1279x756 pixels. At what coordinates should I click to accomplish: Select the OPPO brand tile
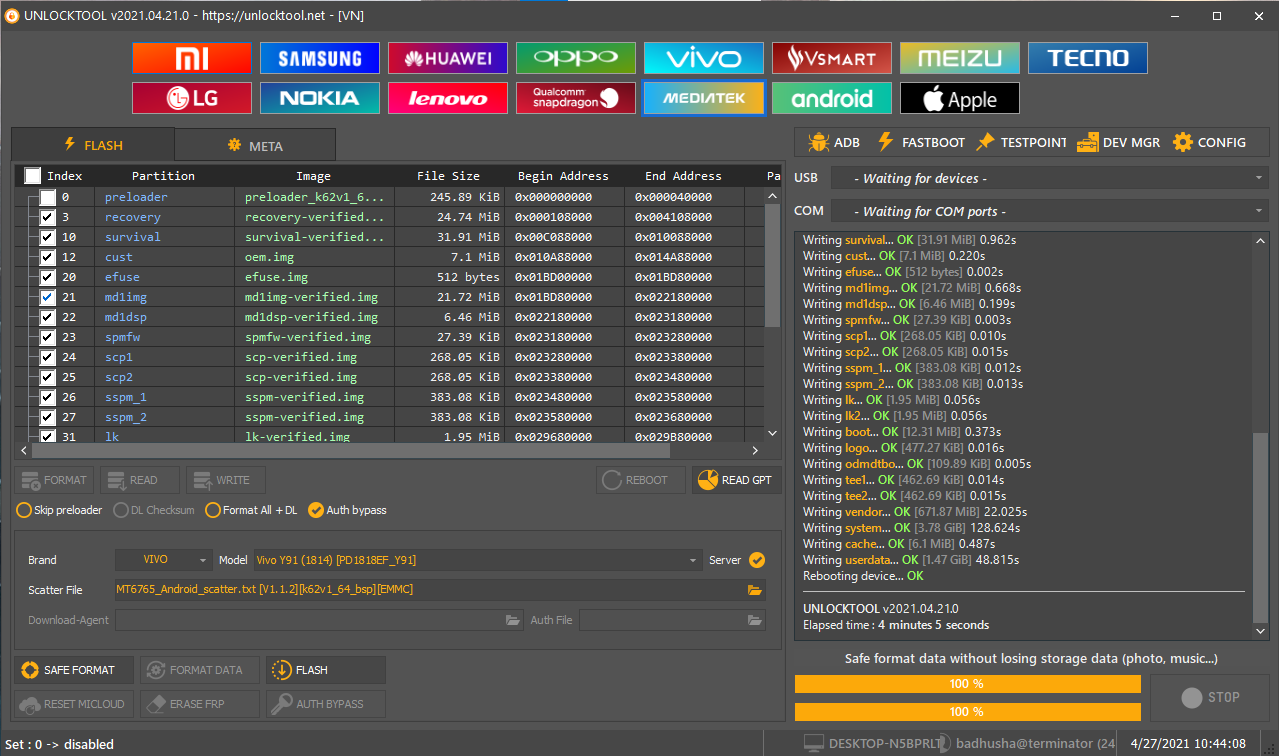(x=576, y=58)
